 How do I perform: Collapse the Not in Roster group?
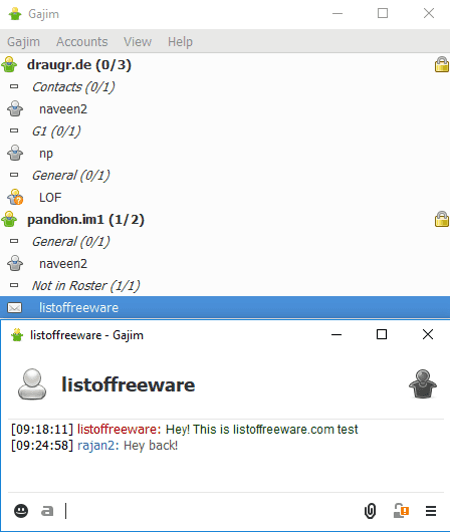point(14,285)
